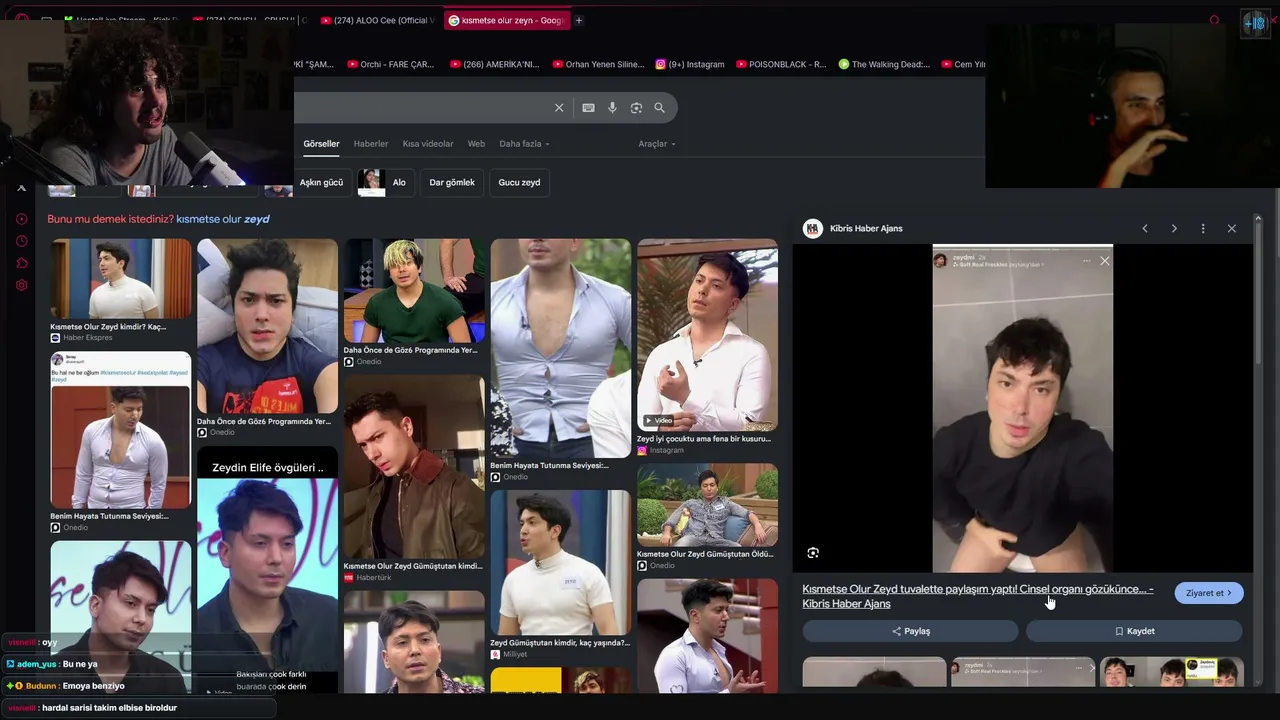
Task: Open the "(266) AMERİKA'NI..." bookmark
Action: click(495, 64)
